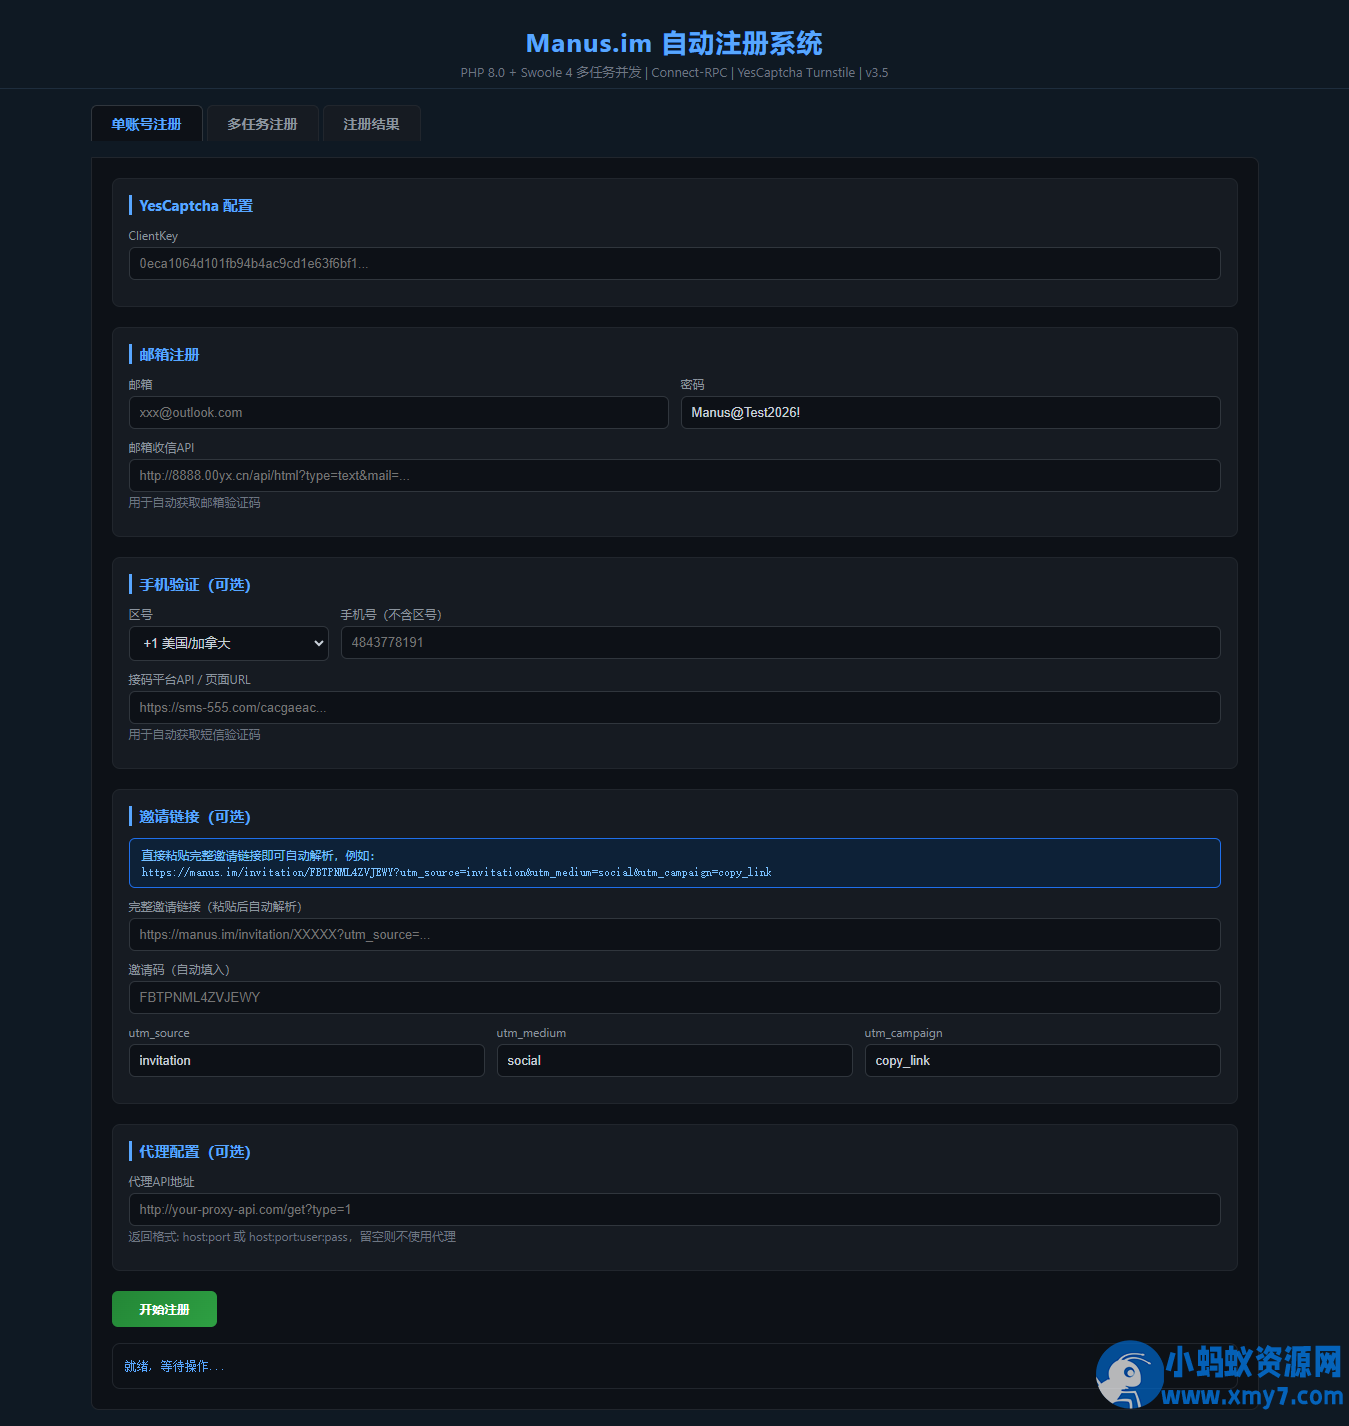The height and width of the screenshot is (1426, 1349).
Task: Select the 单账号注册 tab
Action: coord(147,124)
